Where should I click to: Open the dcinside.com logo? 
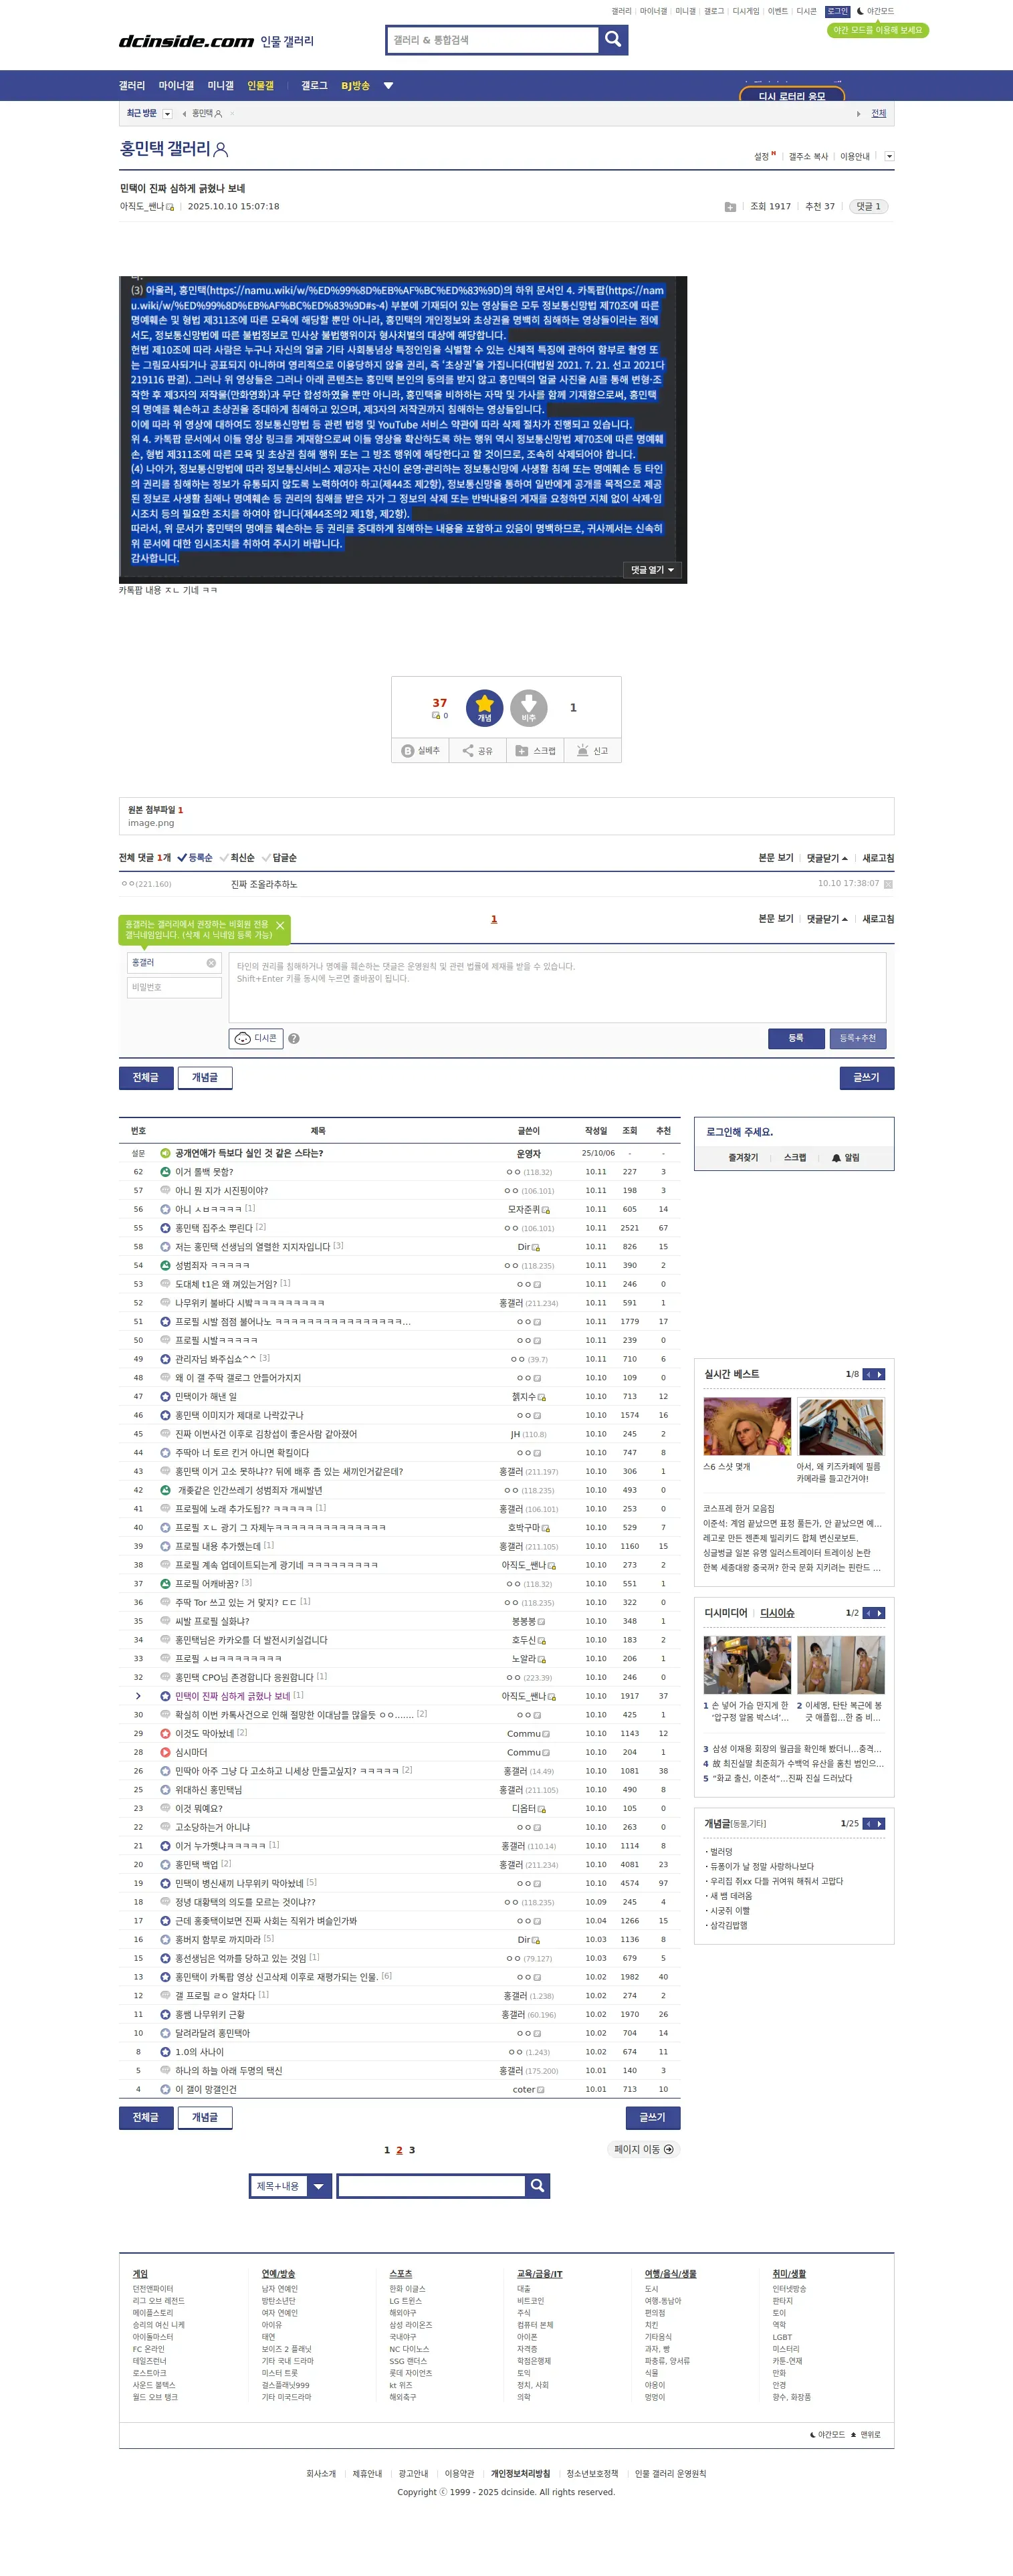186,41
